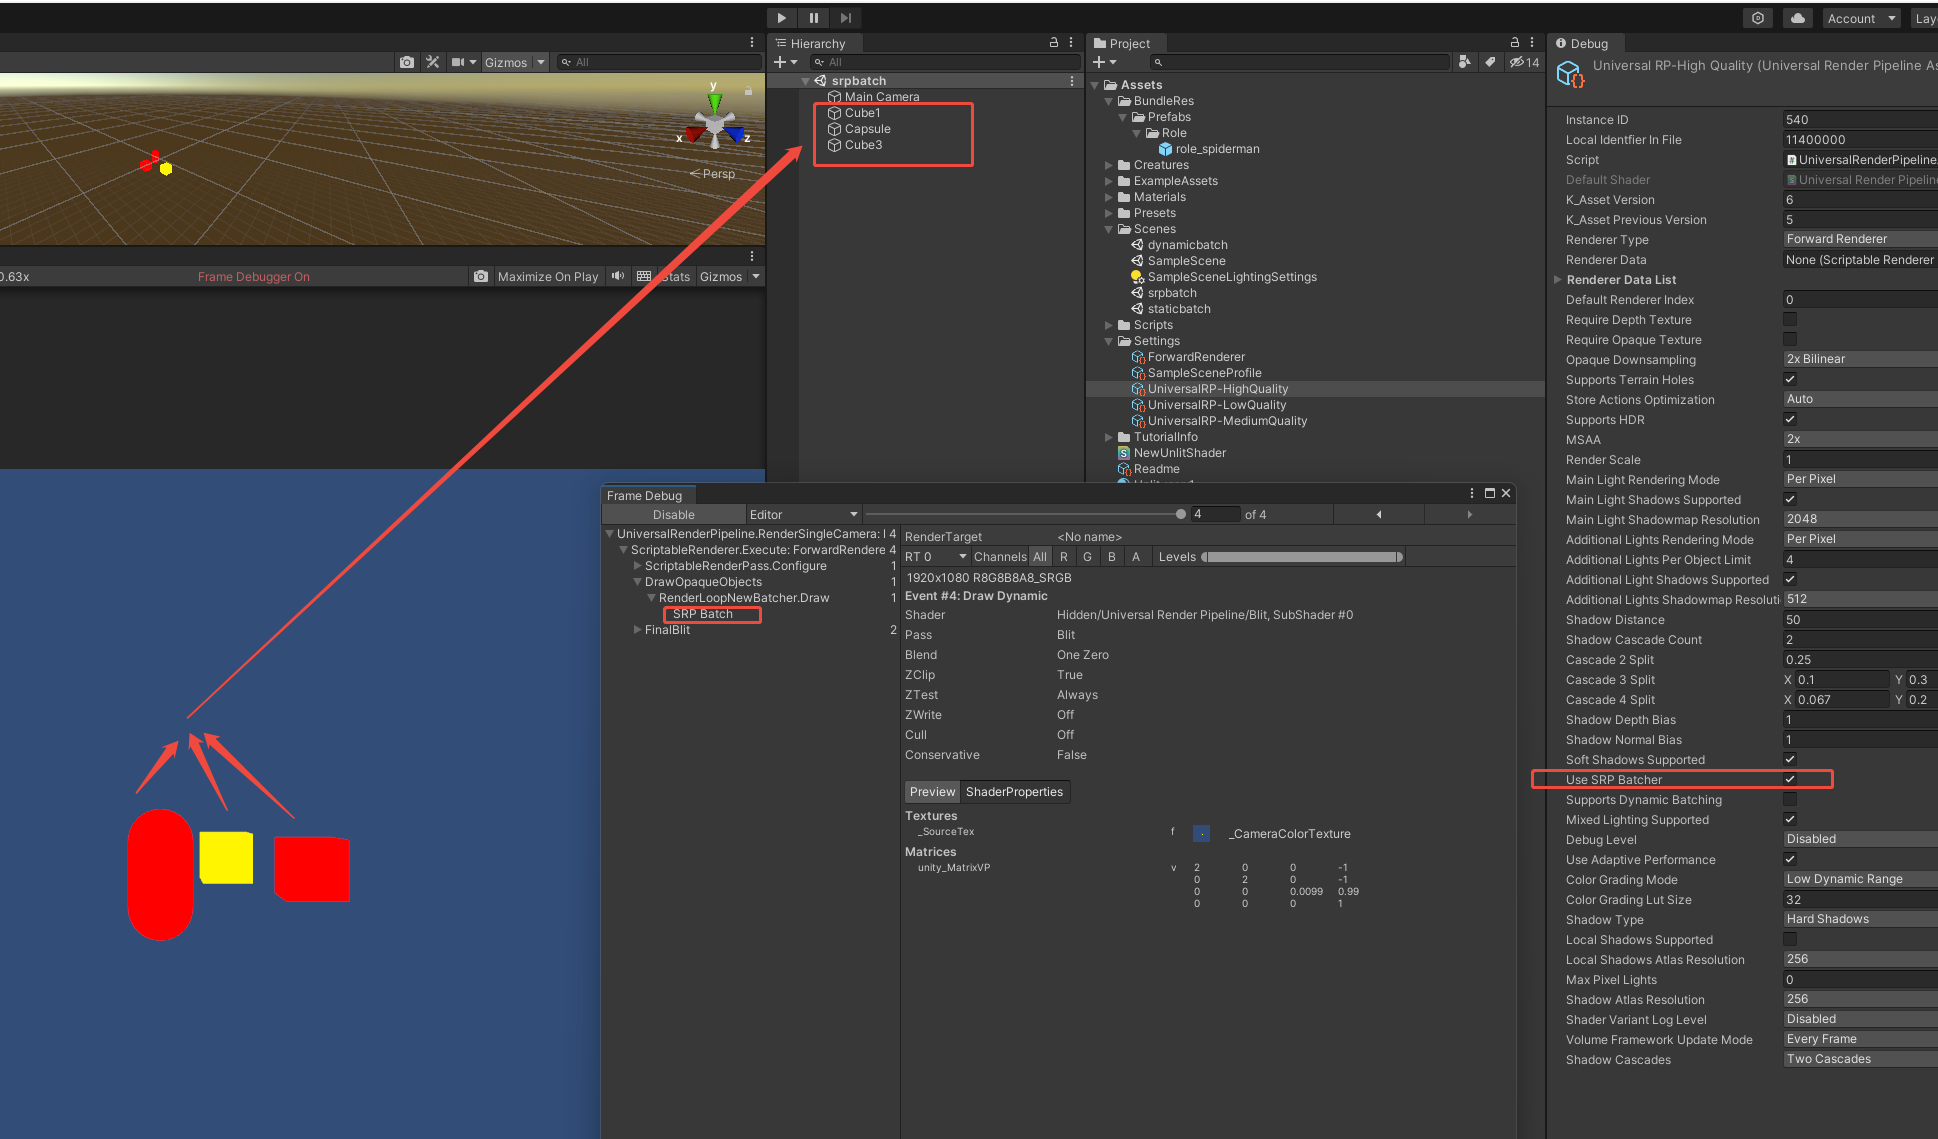This screenshot has width=1938, height=1139.
Task: Click the Frame Debug event slider handle
Action: (x=1181, y=515)
